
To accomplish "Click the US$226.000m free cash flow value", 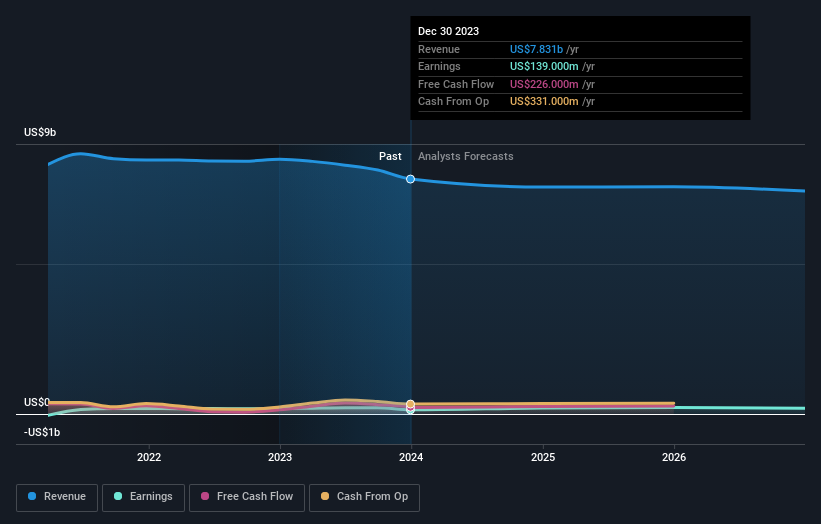I will [544, 84].
